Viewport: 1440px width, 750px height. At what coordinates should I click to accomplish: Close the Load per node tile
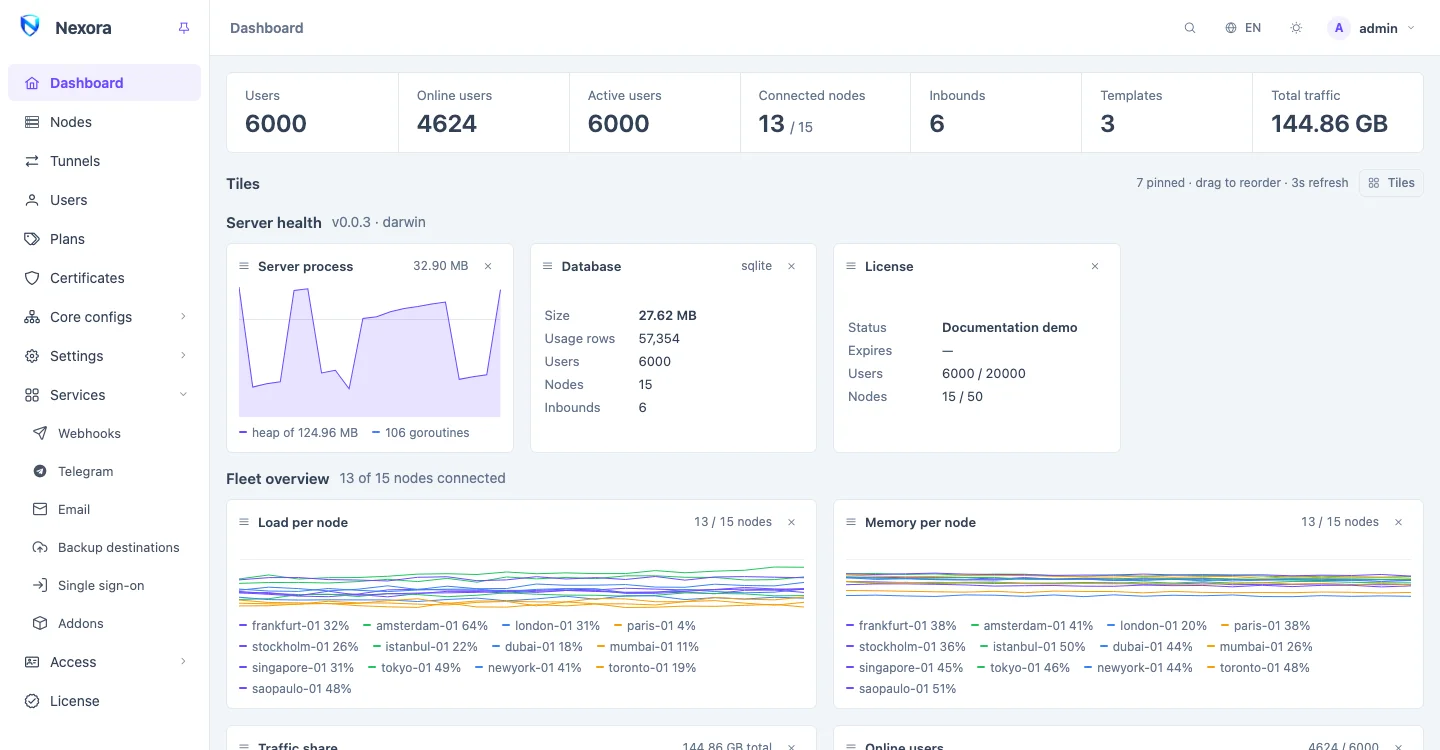coord(792,522)
